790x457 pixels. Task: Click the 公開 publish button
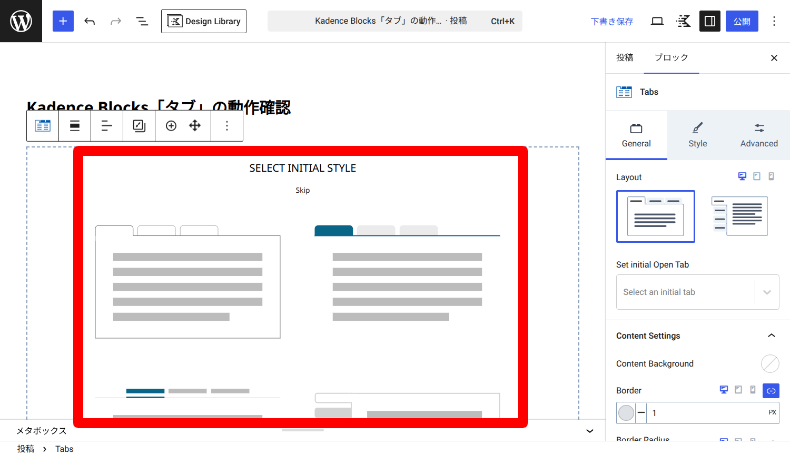tap(742, 21)
